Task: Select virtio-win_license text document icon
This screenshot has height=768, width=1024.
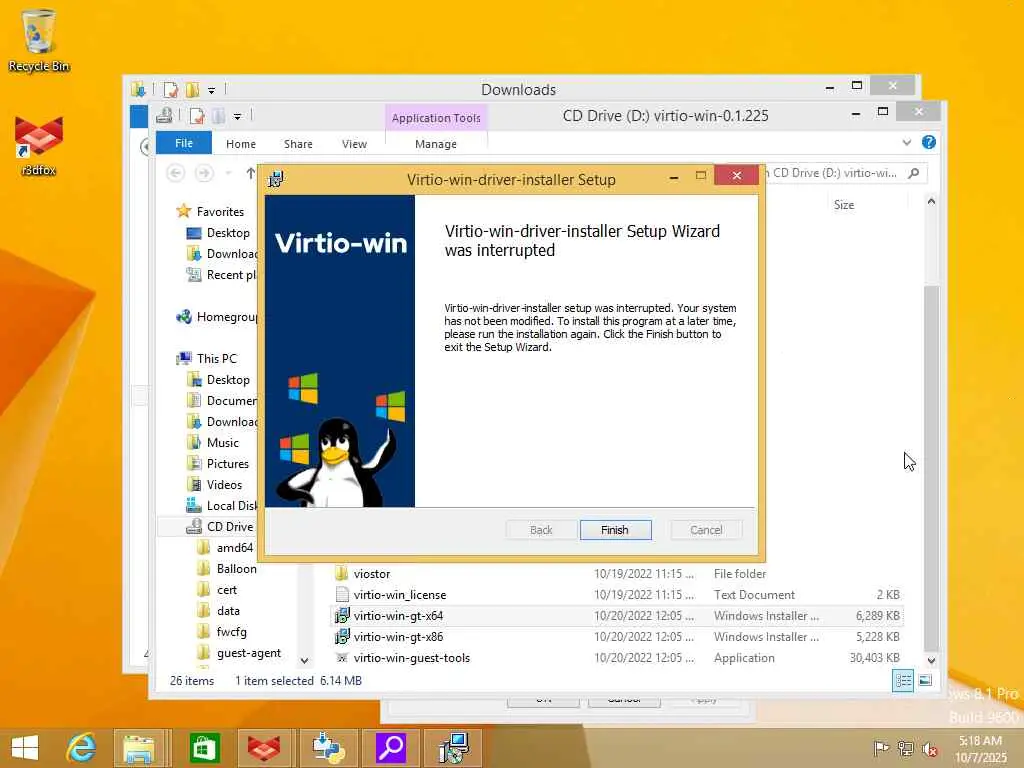Action: tap(342, 594)
